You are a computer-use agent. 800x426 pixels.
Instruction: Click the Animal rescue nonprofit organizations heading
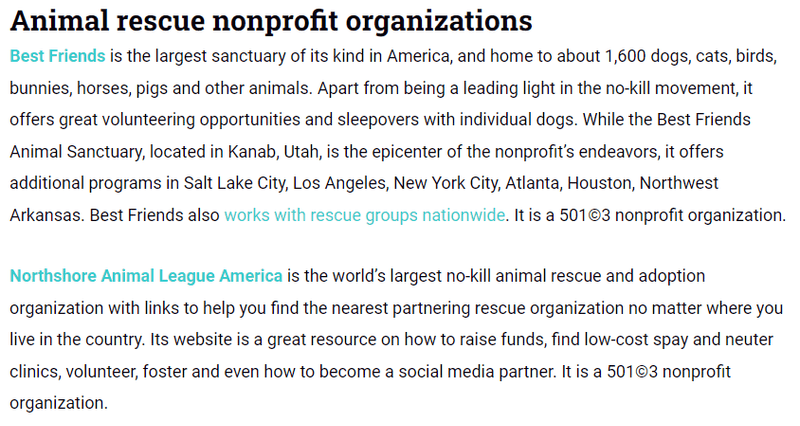(271, 20)
